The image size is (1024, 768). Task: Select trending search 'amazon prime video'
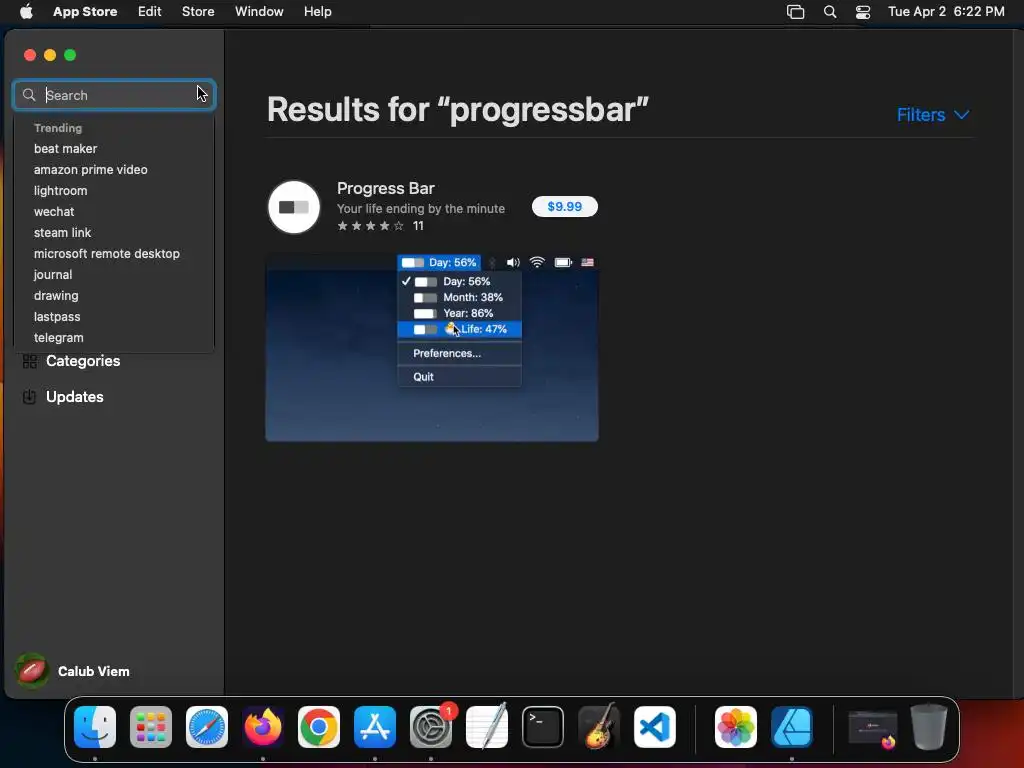pos(91,170)
